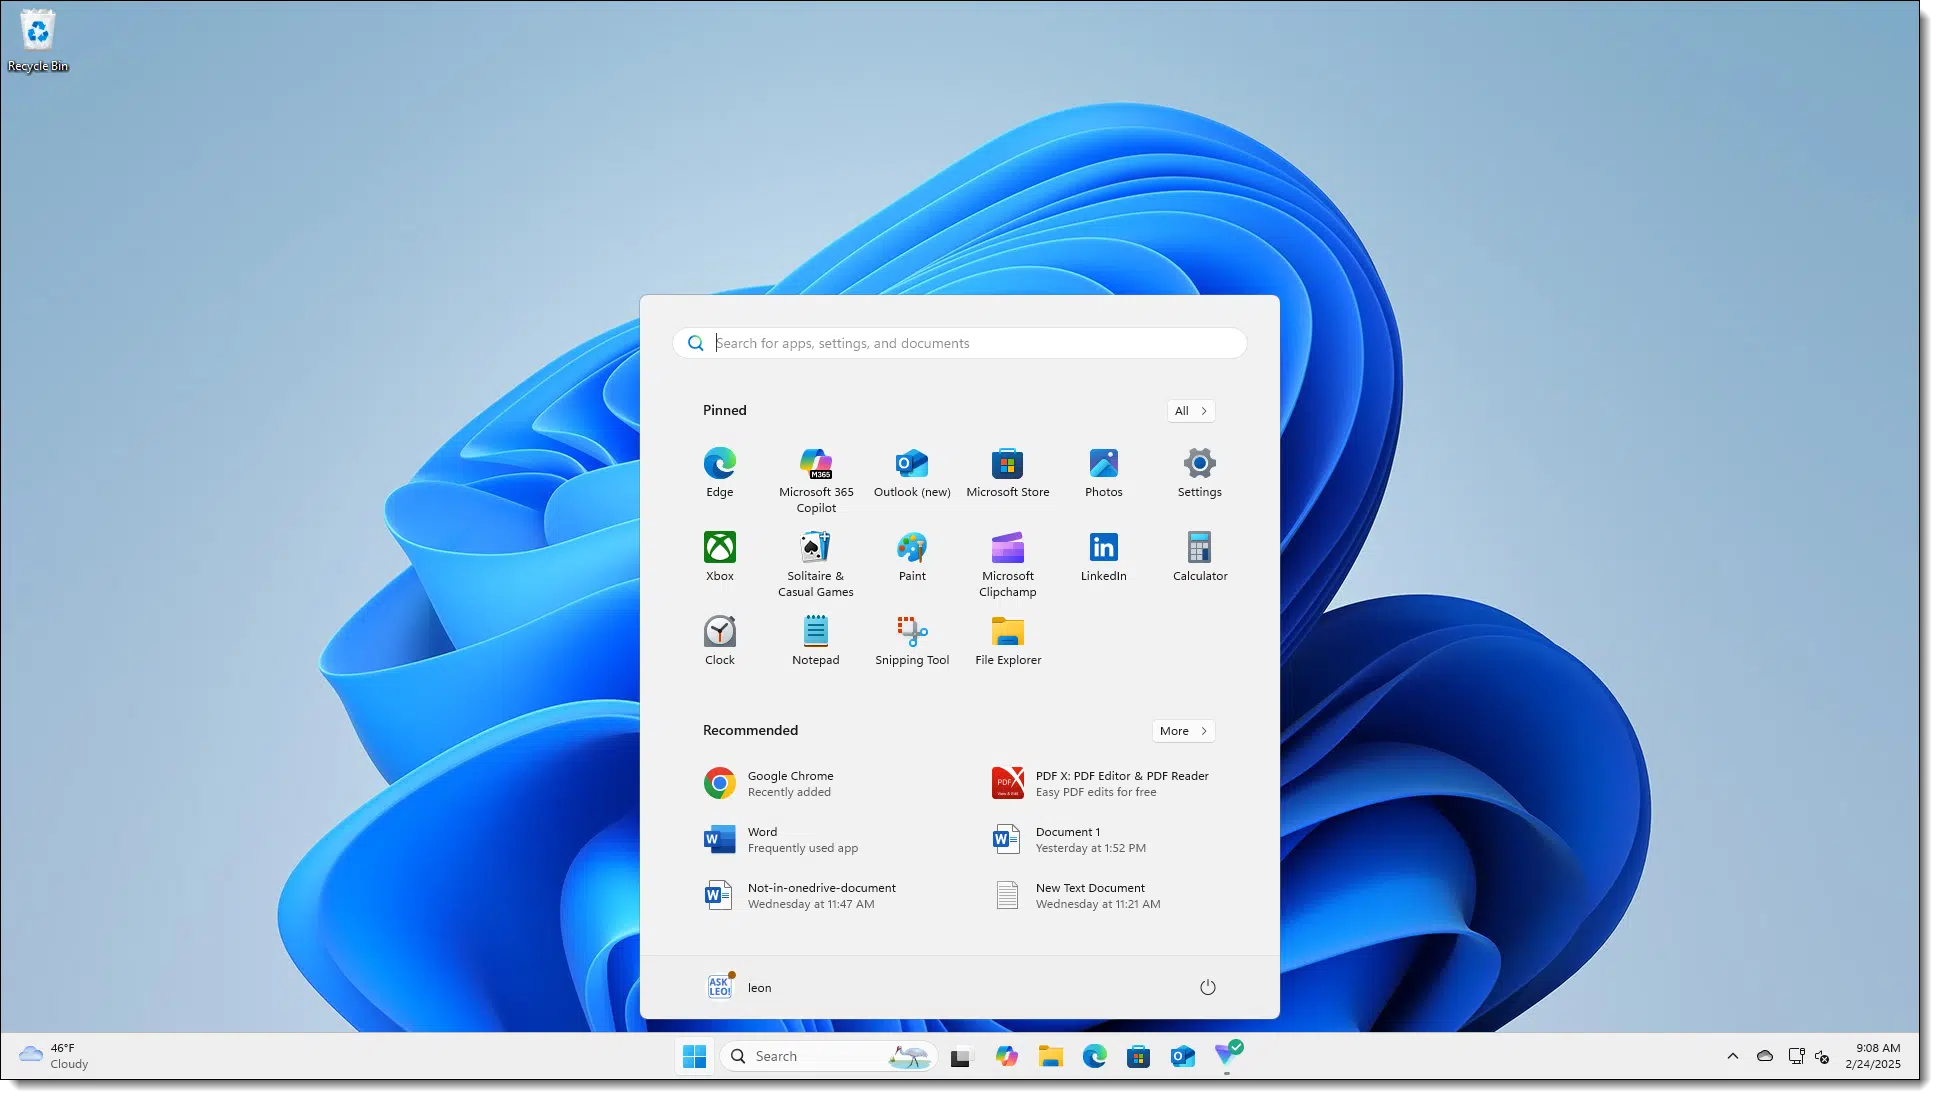Screen dimensions: 1940x1100
Task: Open Task View from the taskbar
Action: click(x=961, y=1056)
